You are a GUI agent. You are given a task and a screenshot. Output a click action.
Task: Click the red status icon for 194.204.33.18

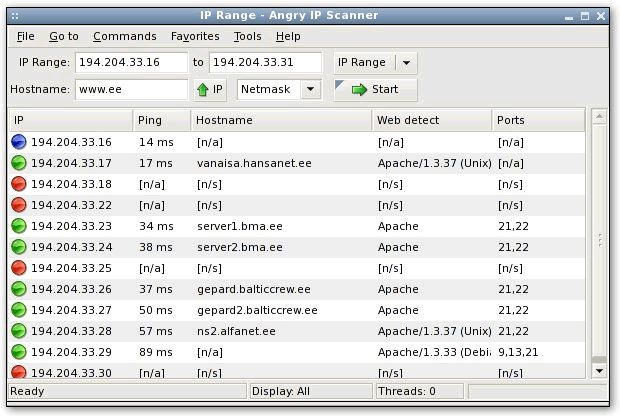19,184
